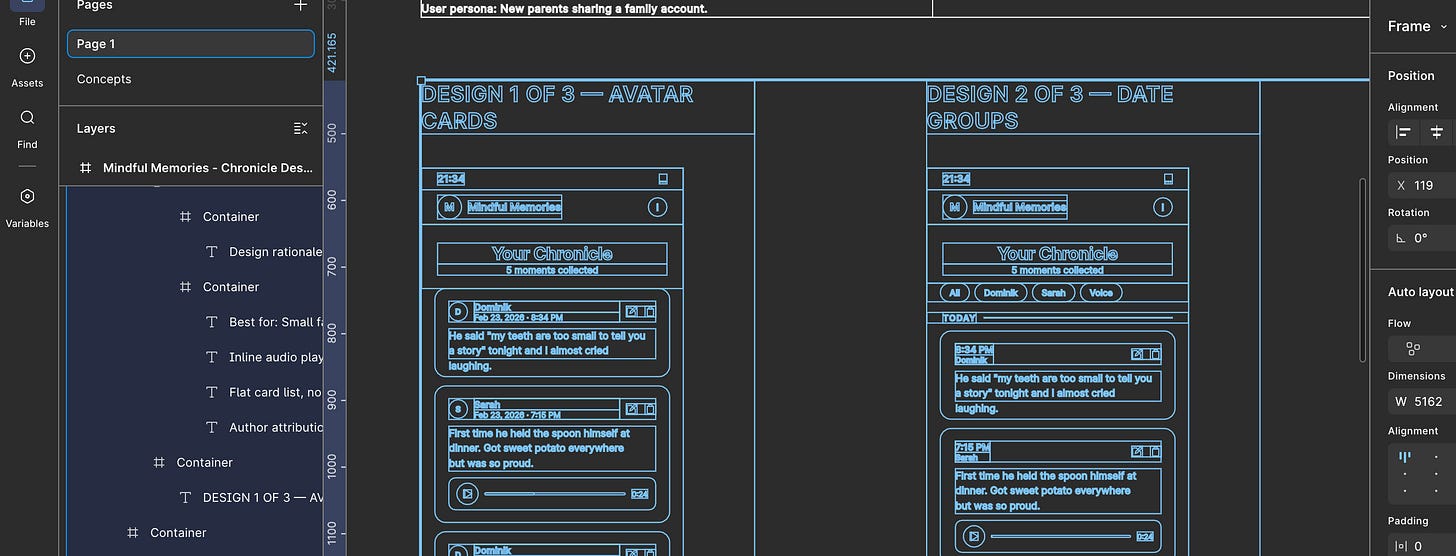The width and height of the screenshot is (1456, 556).
Task: Click the Padding field showing 0
Action: tap(1420, 546)
